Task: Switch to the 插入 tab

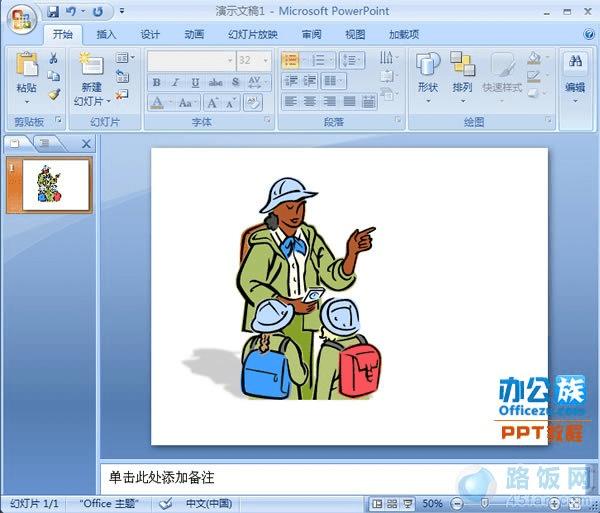Action: [106, 34]
